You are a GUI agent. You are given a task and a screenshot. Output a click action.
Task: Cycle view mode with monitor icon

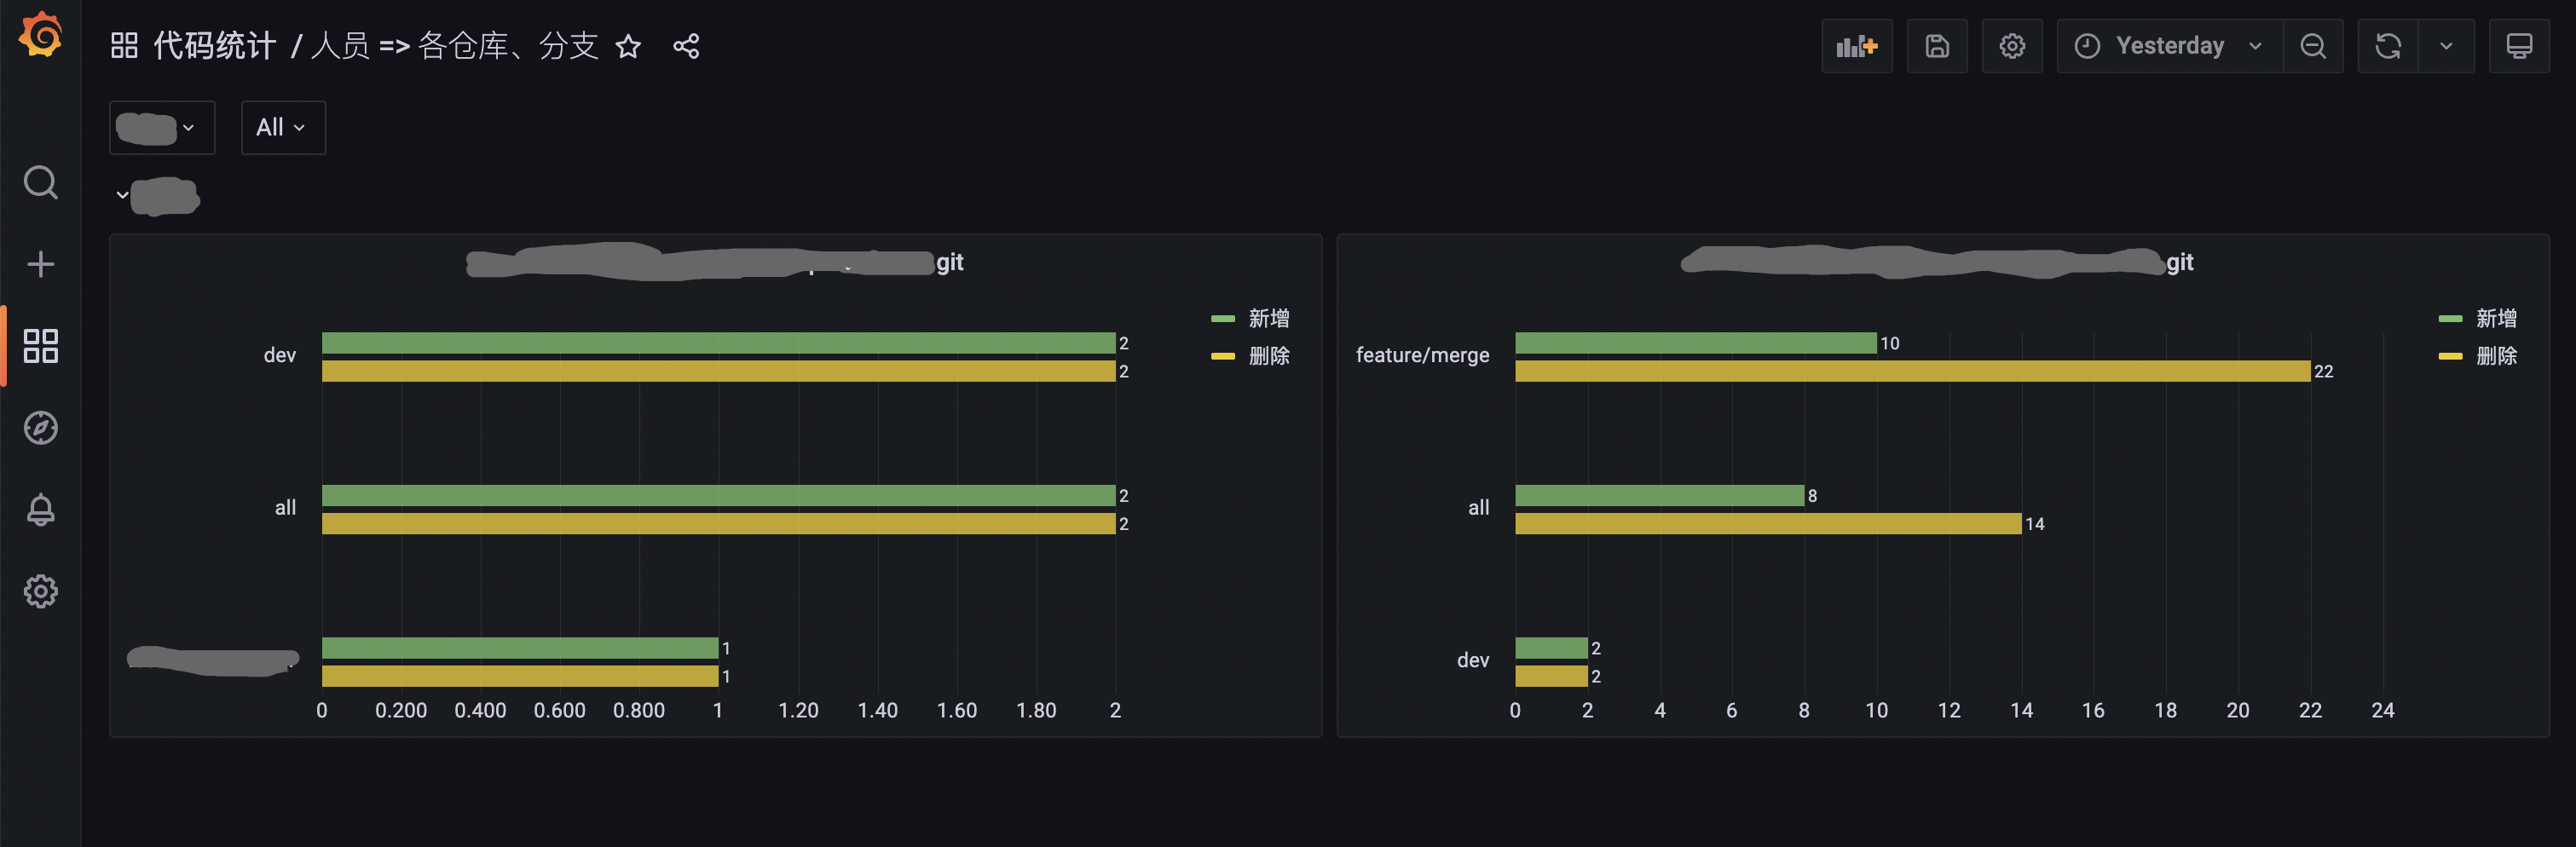[2519, 46]
